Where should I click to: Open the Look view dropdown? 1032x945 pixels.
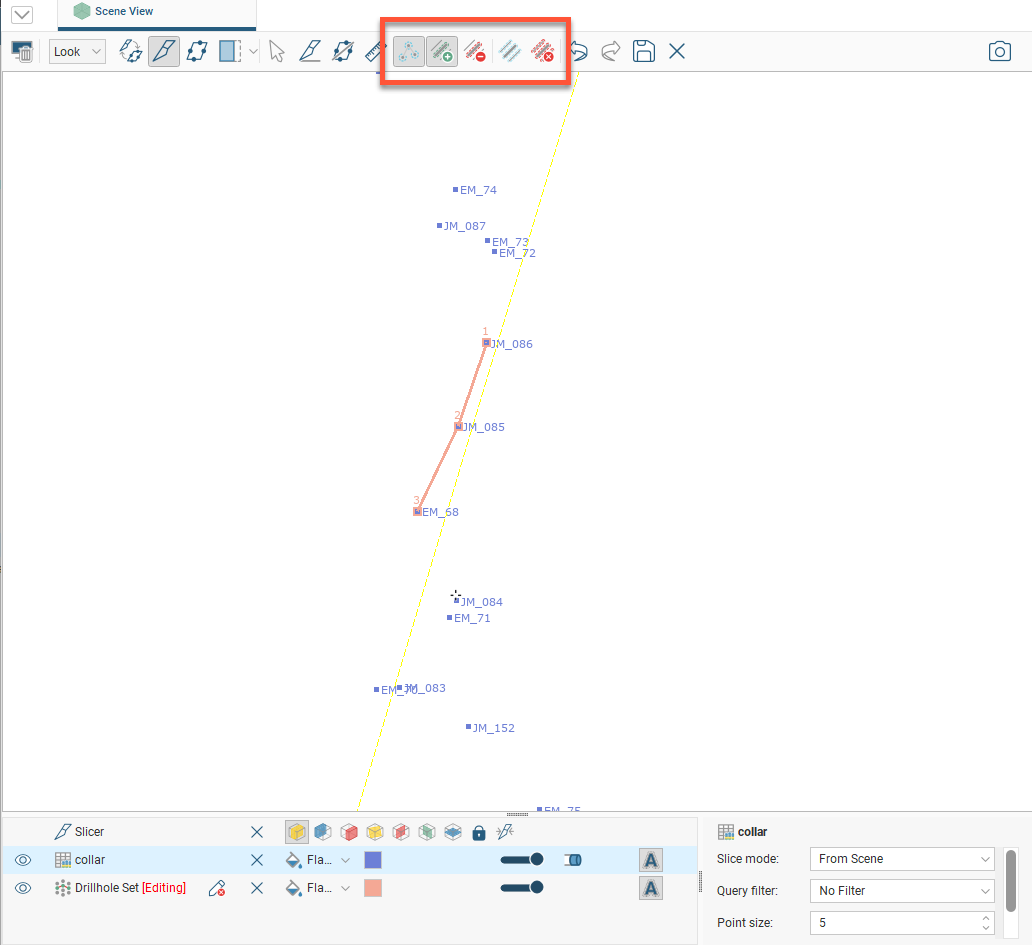point(77,51)
